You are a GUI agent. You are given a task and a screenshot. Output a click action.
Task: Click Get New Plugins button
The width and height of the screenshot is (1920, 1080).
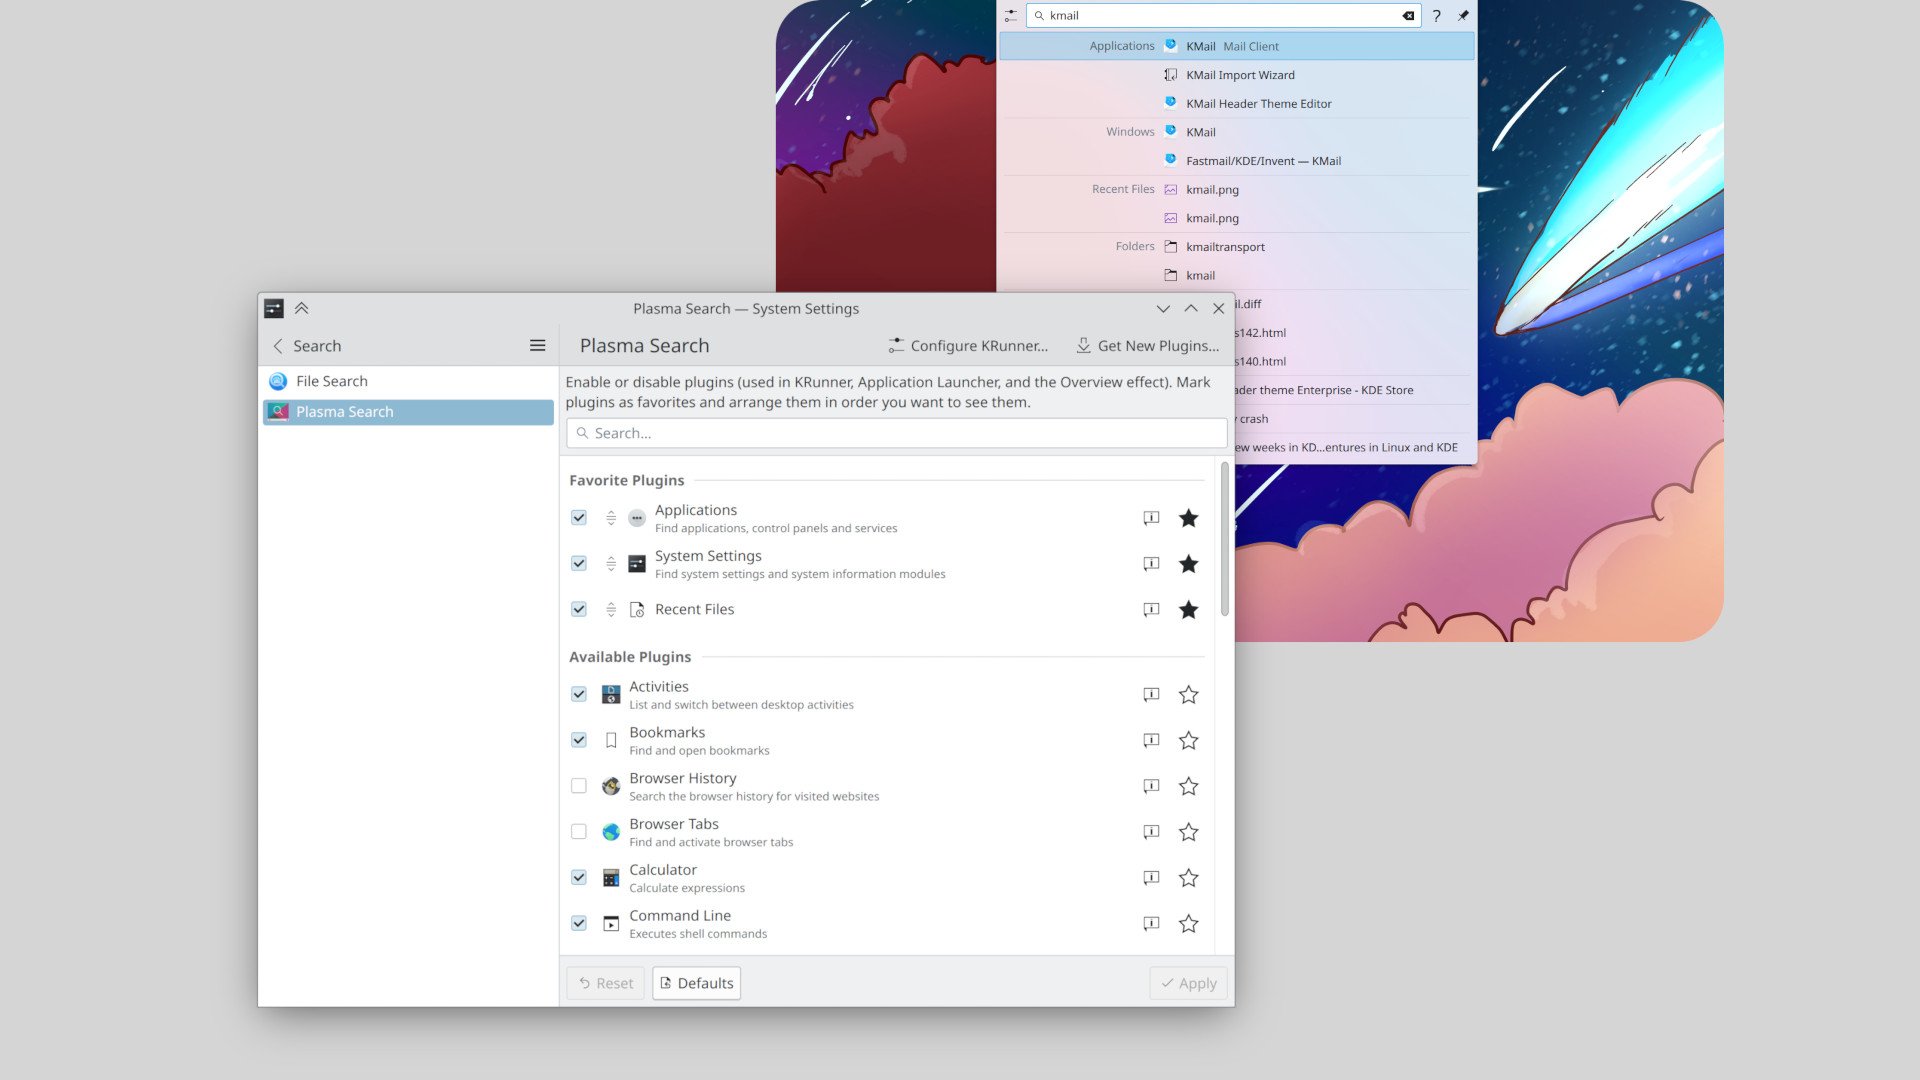[1148, 346]
